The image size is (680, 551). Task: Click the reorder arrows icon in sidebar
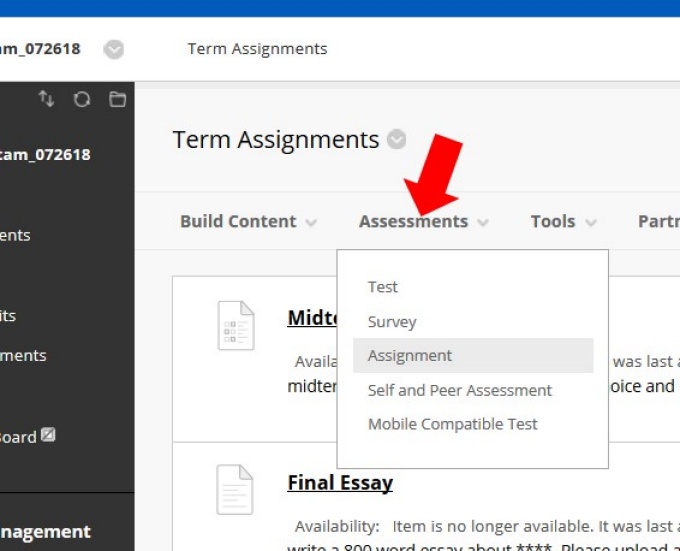pos(47,99)
